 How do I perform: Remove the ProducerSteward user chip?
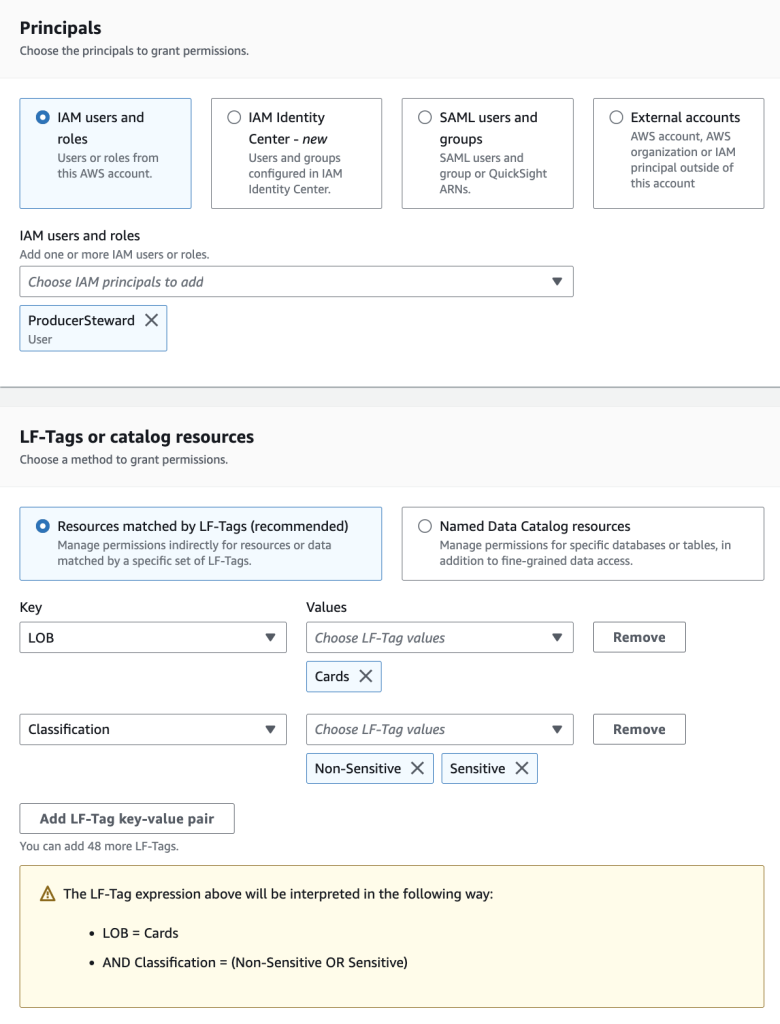[x=152, y=320]
